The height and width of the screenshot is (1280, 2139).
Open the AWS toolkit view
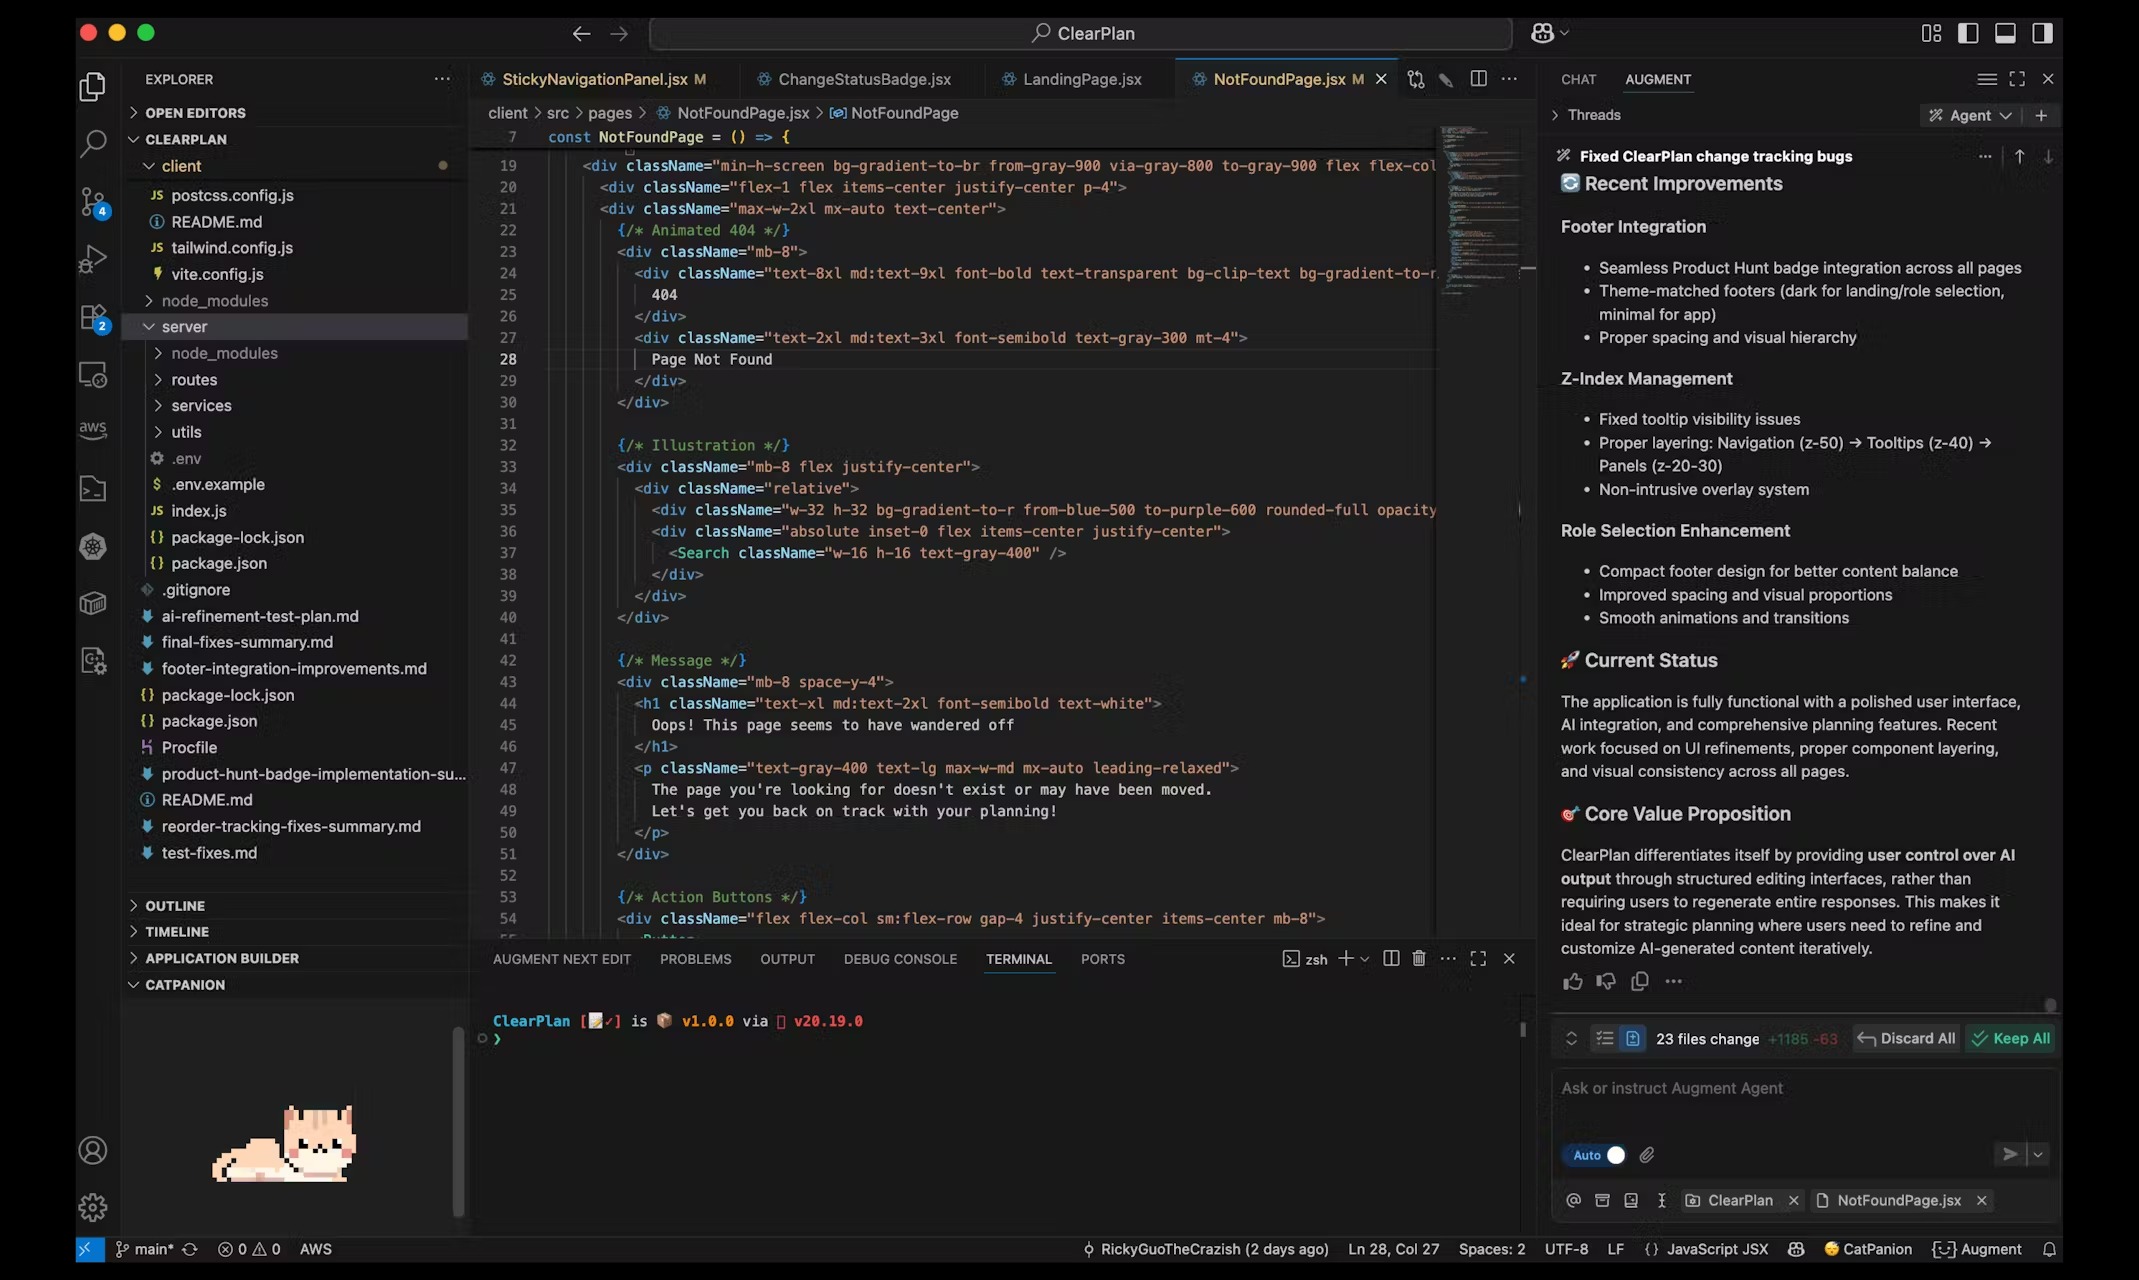tap(93, 430)
